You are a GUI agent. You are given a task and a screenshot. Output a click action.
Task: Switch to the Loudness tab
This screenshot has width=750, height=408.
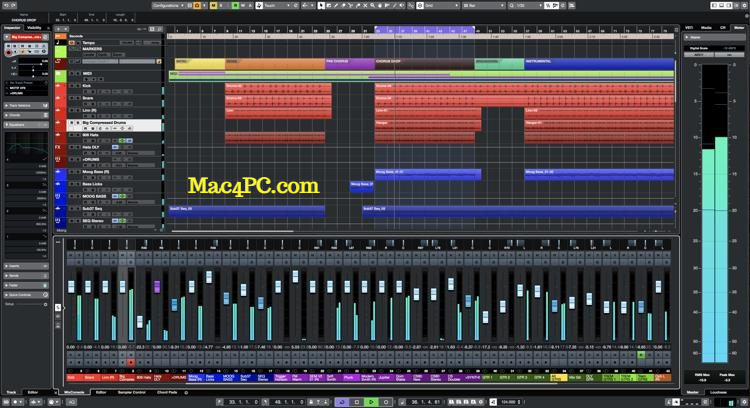tap(718, 392)
